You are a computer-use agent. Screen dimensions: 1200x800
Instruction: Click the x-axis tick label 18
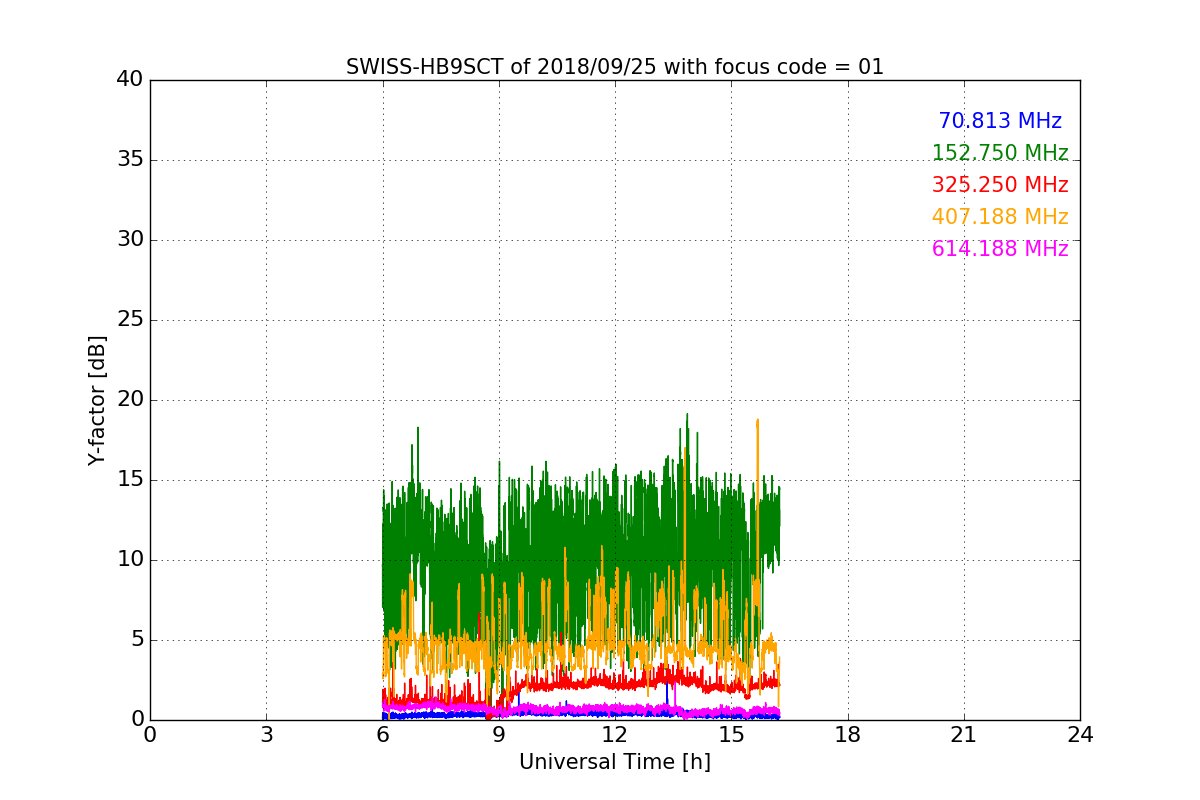(848, 735)
